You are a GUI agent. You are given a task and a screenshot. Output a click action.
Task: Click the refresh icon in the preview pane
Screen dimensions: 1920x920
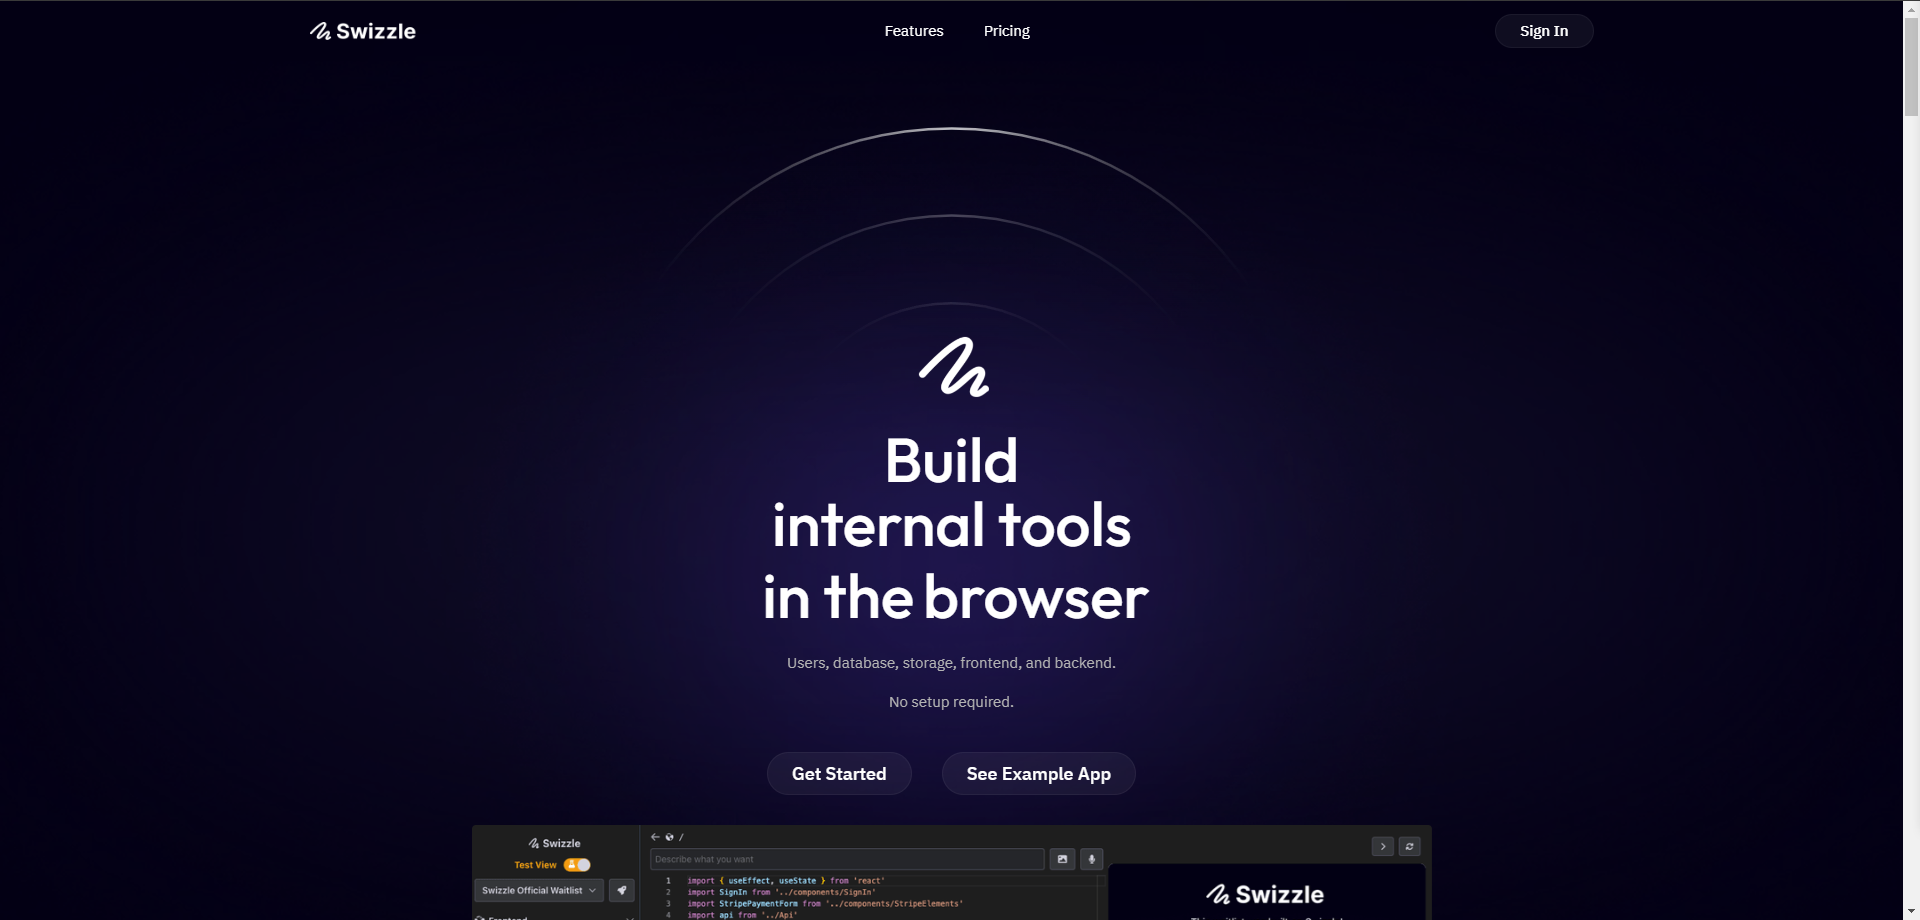(1409, 846)
